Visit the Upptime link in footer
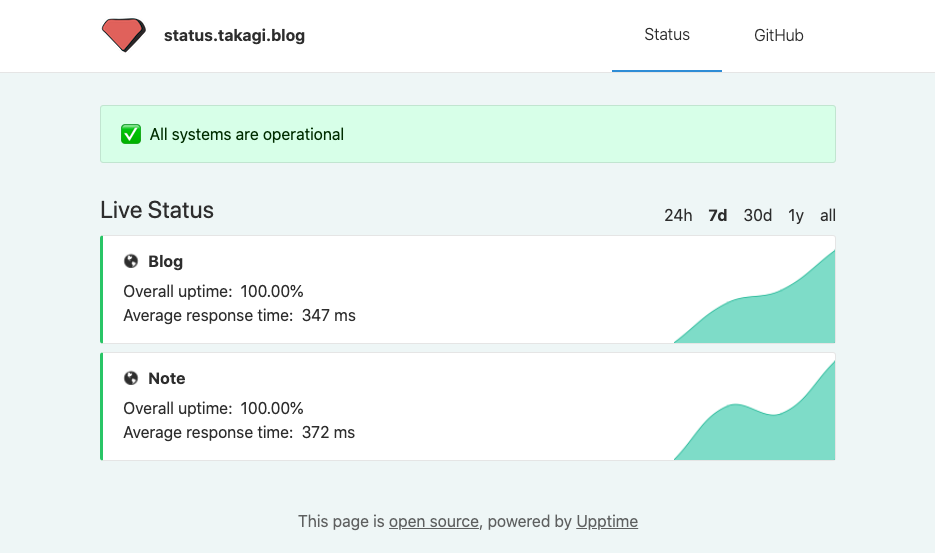The height and width of the screenshot is (553, 935). (607, 521)
